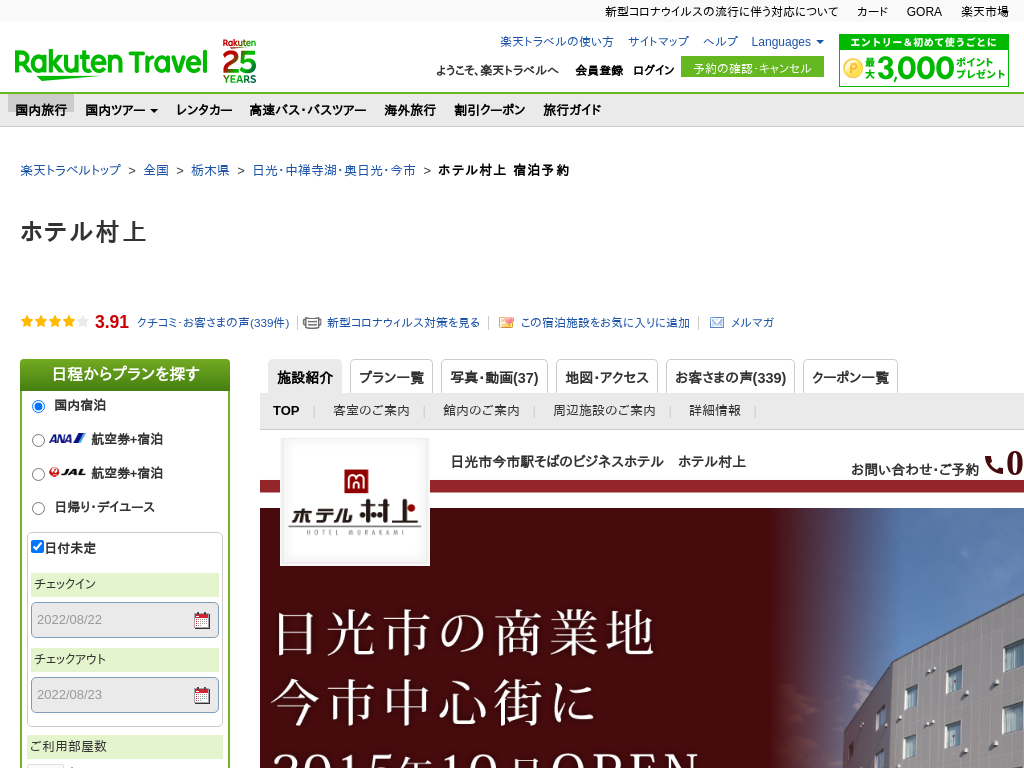Open the レンタカー menu item
This screenshot has width=1024, height=768.
[204, 110]
